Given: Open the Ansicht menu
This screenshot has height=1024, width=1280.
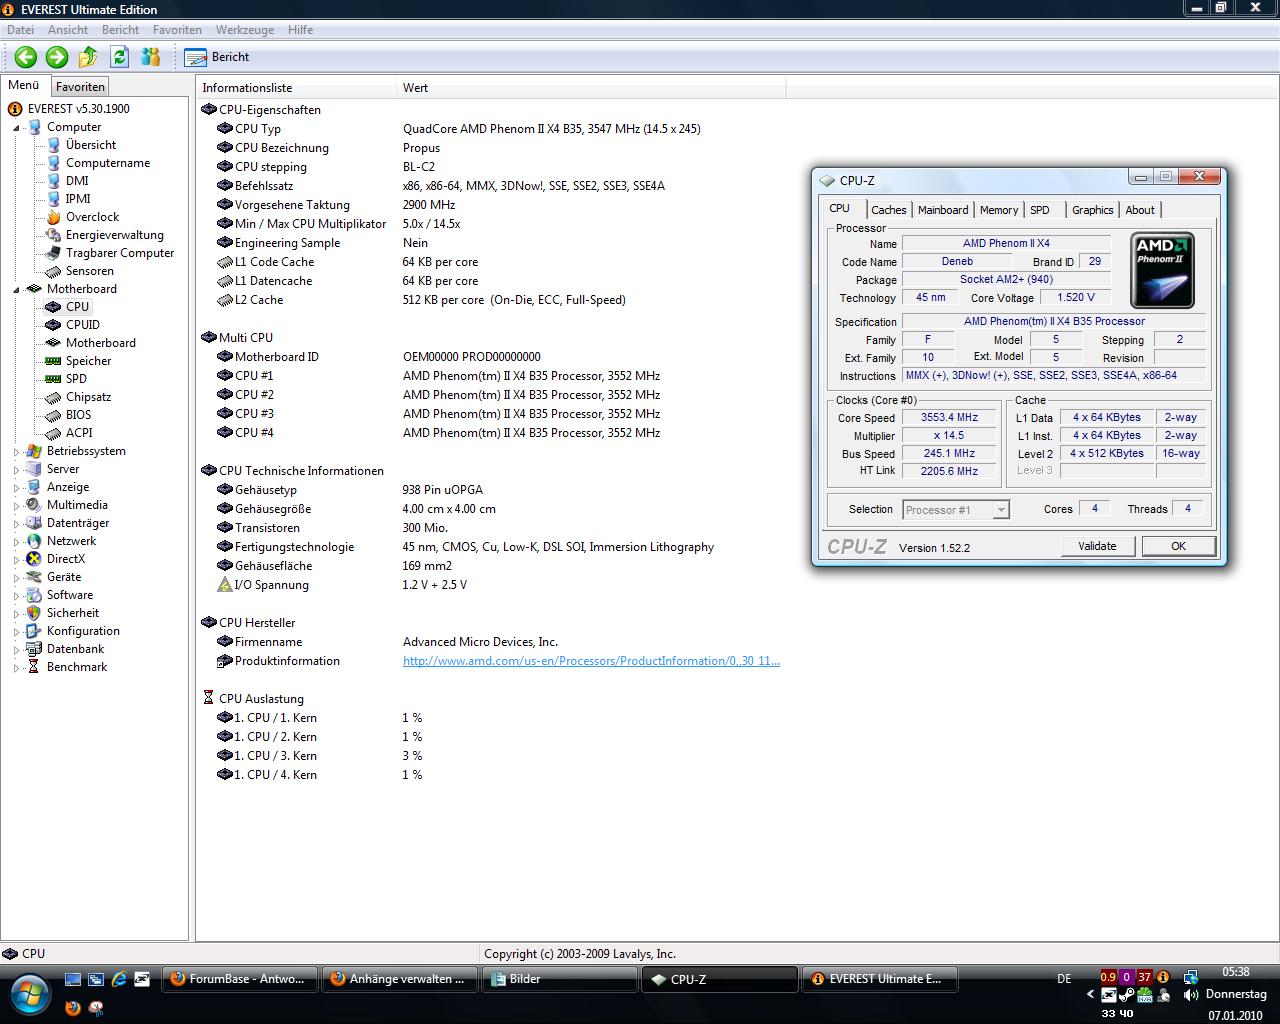Looking at the screenshot, I should point(68,30).
